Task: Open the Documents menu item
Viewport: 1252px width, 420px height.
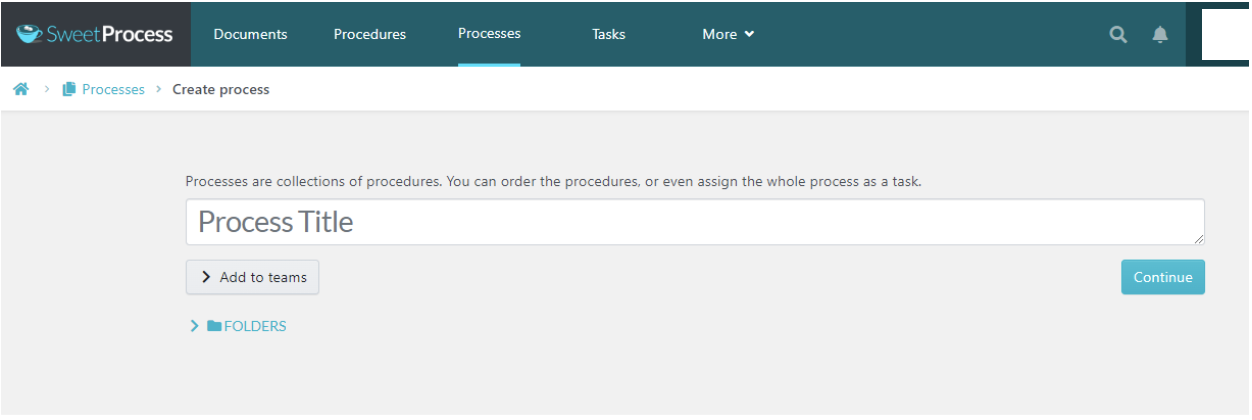Action: click(x=250, y=34)
